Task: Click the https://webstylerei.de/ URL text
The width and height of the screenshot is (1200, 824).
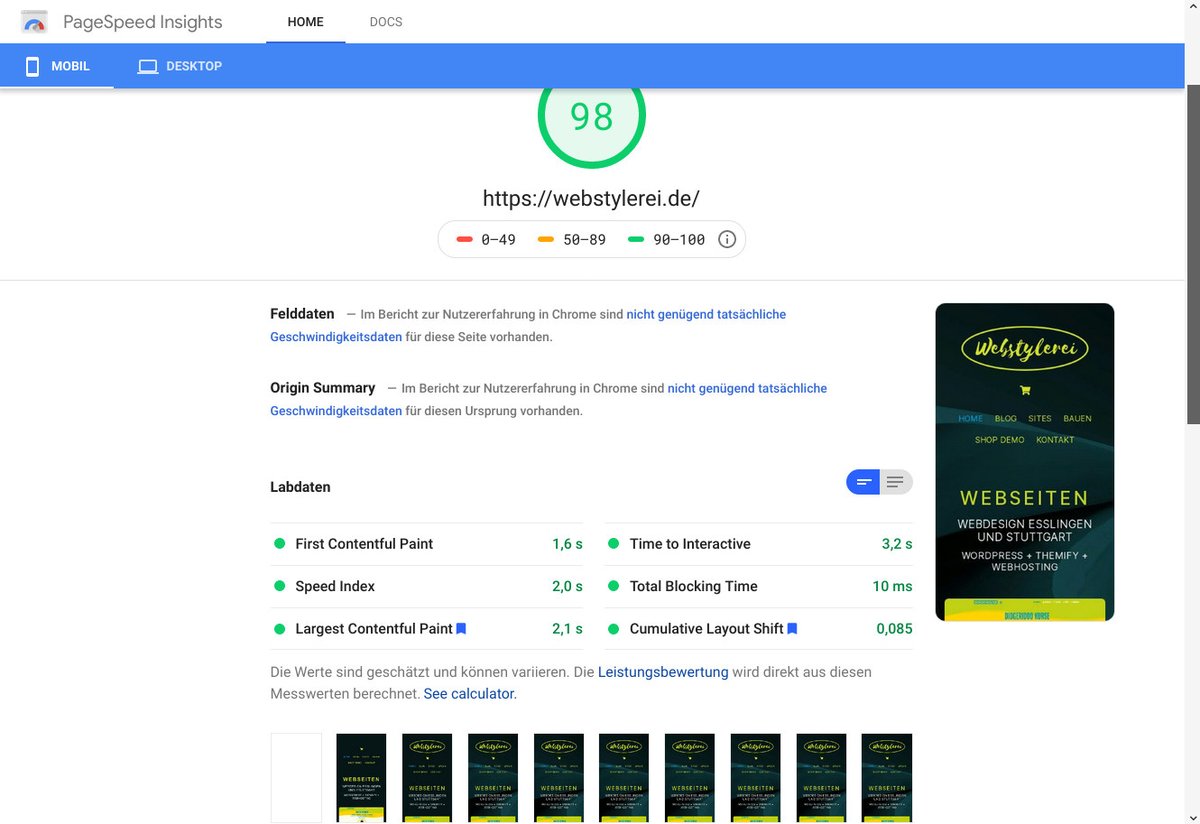Action: 591,198
